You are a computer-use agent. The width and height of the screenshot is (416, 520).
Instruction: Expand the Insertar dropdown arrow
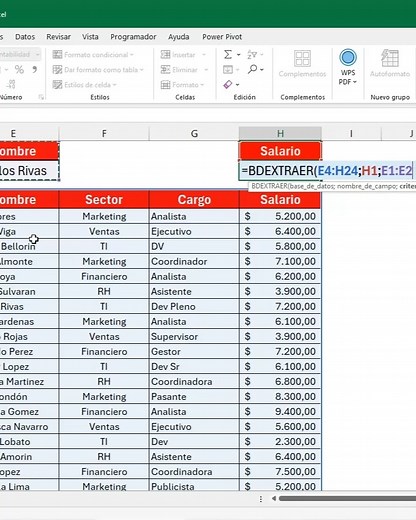pyautogui.click(x=204, y=55)
